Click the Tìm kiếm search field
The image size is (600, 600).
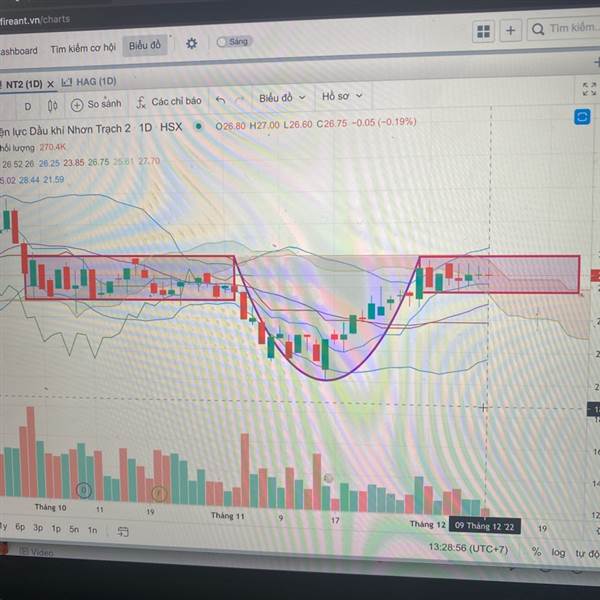pyautogui.click(x=564, y=28)
